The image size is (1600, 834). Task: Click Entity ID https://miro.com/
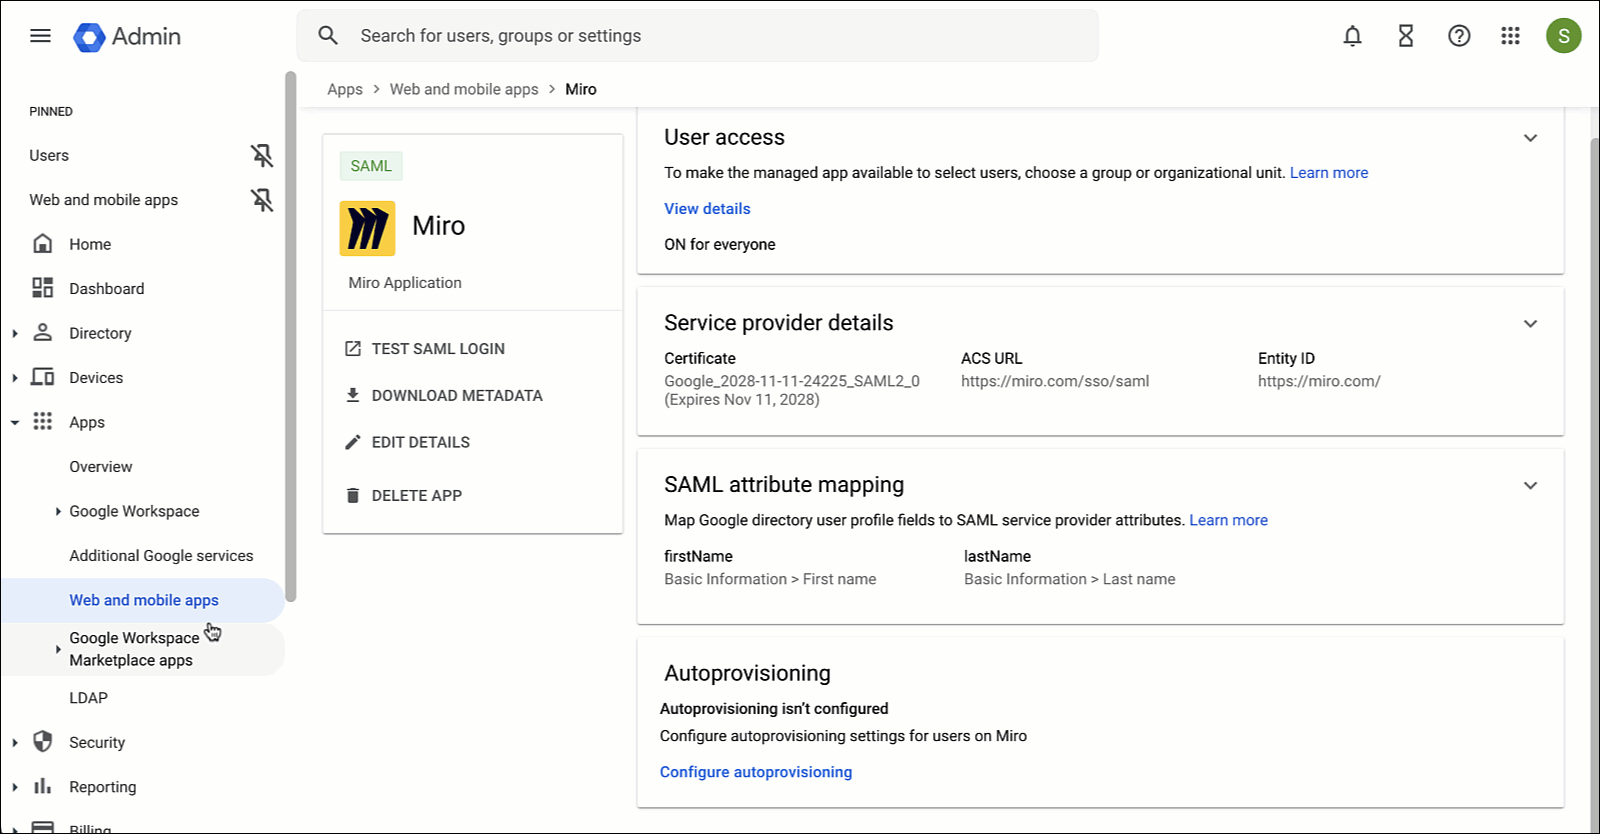point(1319,381)
